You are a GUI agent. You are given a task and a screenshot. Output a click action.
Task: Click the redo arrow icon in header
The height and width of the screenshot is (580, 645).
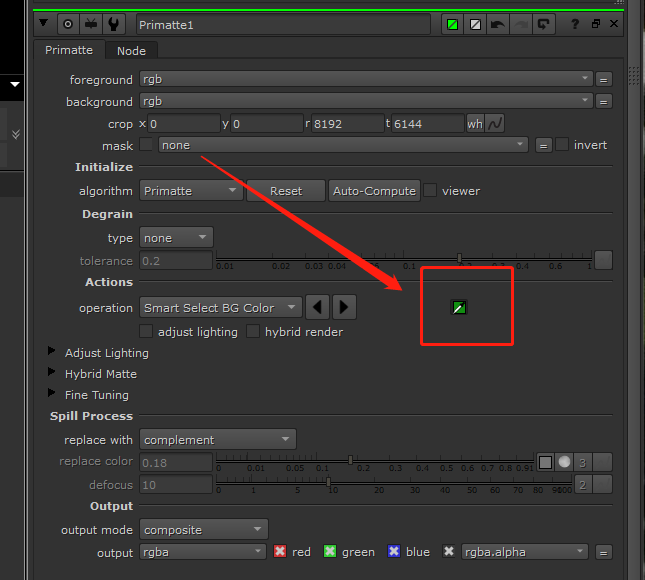click(521, 25)
